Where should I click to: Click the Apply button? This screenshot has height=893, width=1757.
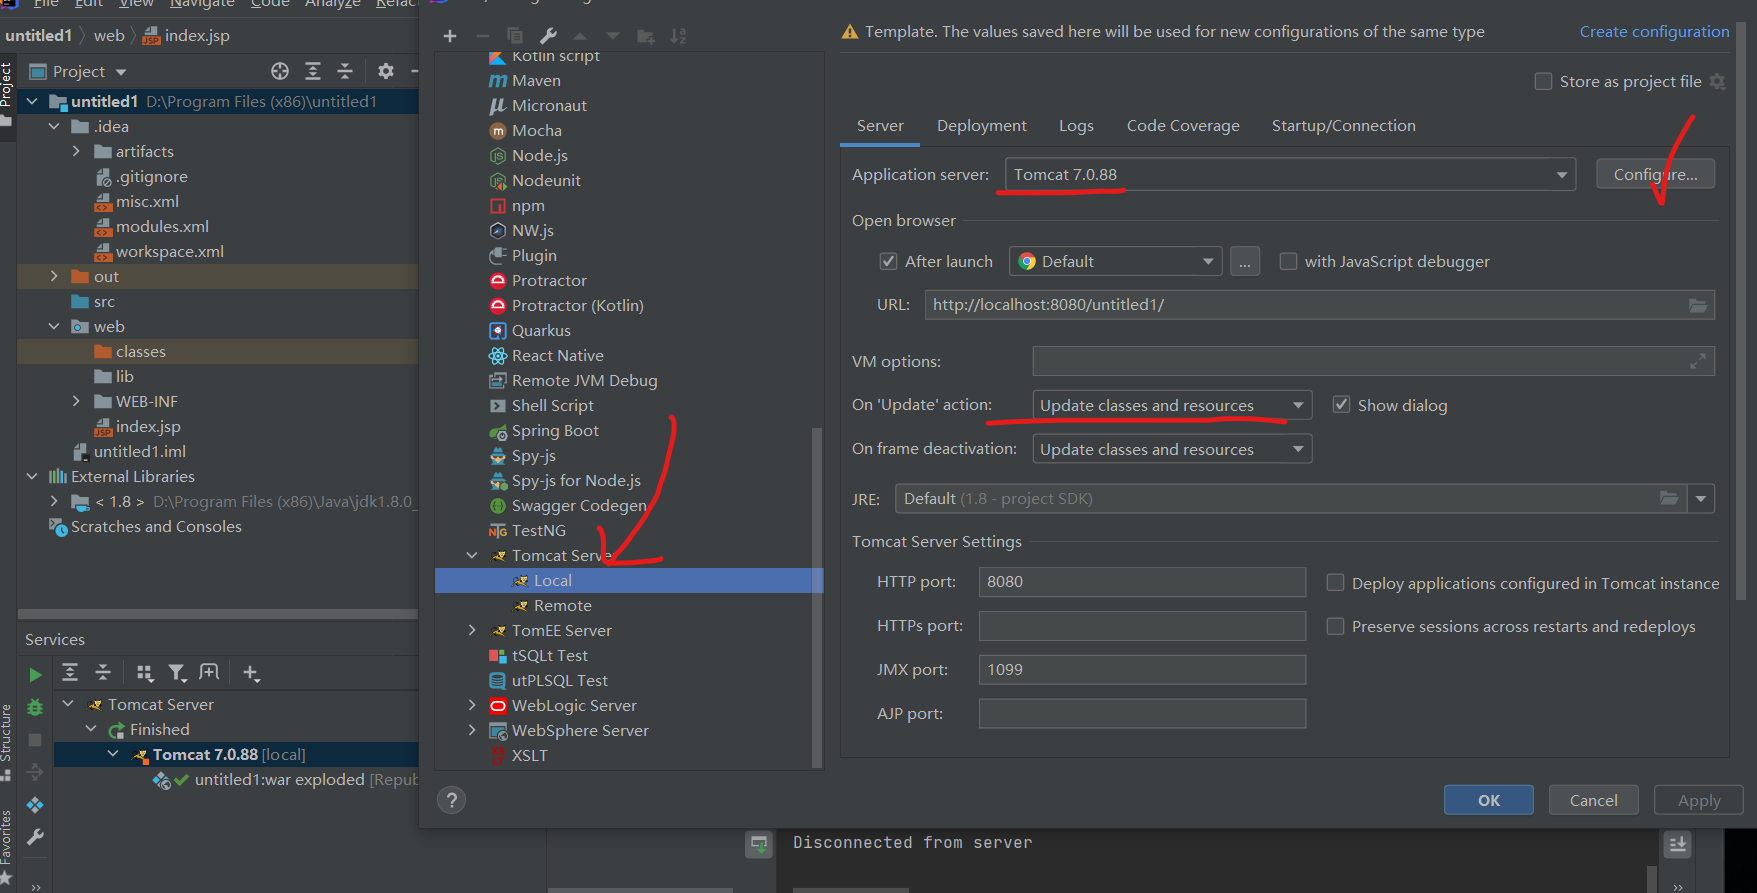1699,800
